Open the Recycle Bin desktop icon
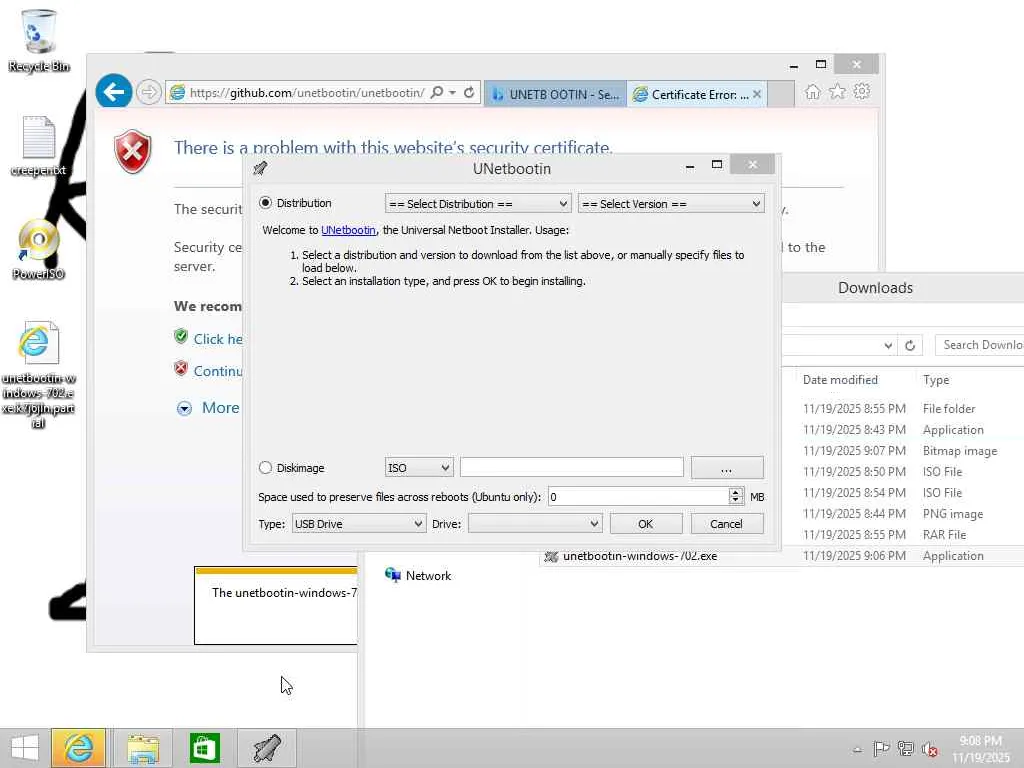The width and height of the screenshot is (1024, 768). [38, 40]
